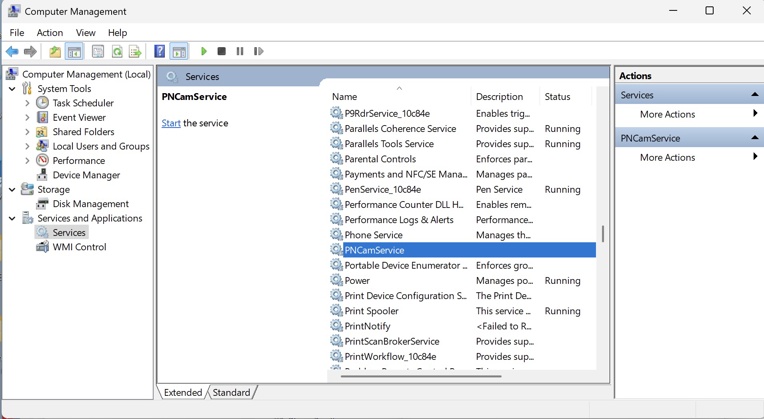Click the Local Users and Groups icon
The width and height of the screenshot is (764, 419).
tap(42, 146)
